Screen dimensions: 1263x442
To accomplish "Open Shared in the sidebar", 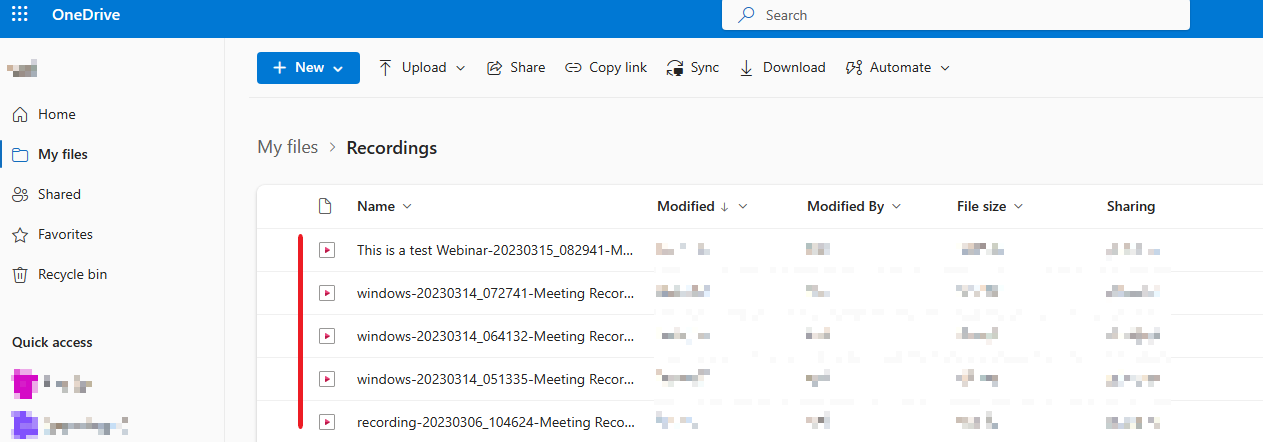I will pos(59,195).
